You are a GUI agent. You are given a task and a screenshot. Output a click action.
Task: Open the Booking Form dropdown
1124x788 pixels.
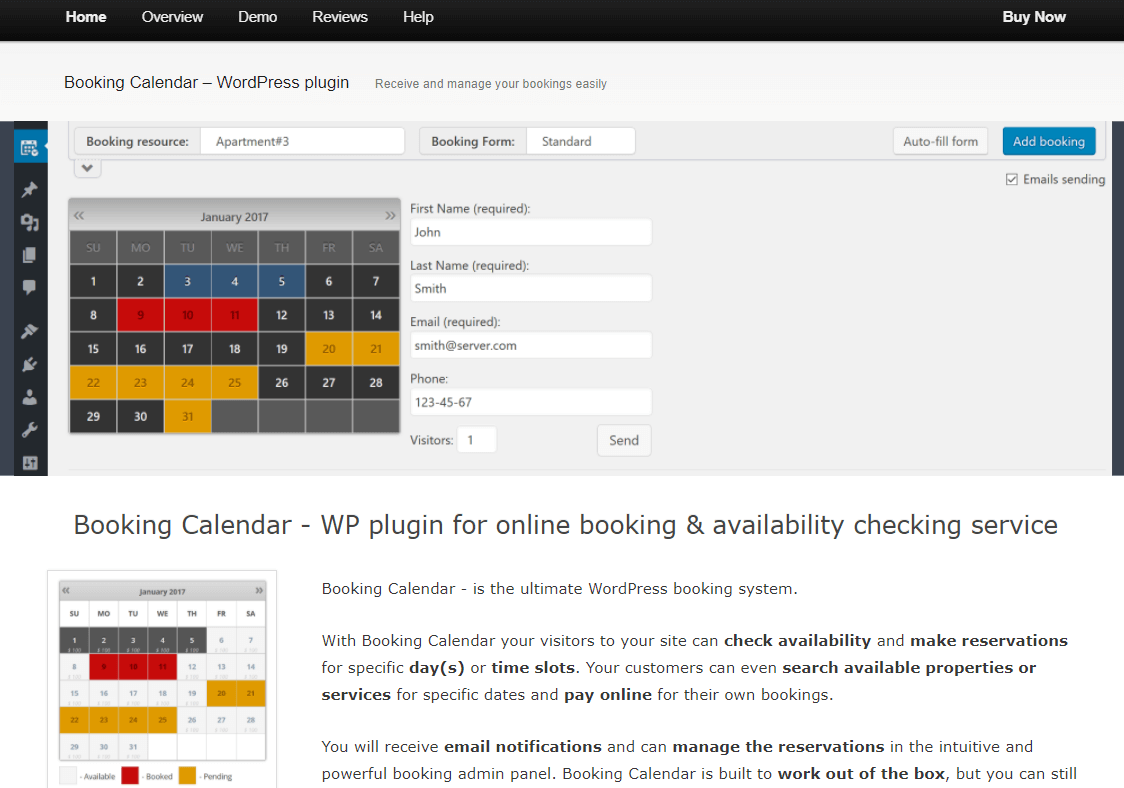[x=581, y=141]
